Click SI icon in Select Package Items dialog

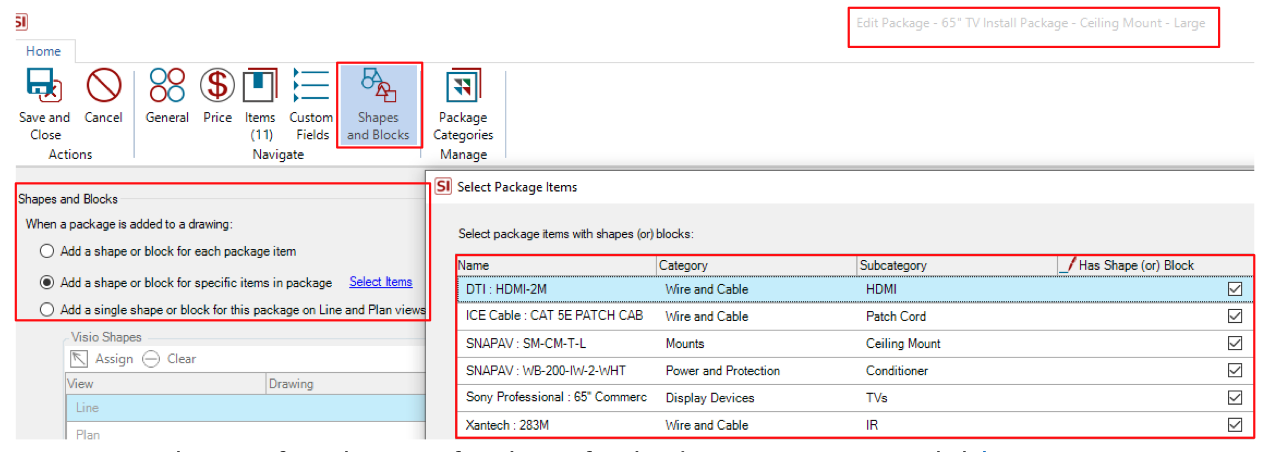coord(444,186)
